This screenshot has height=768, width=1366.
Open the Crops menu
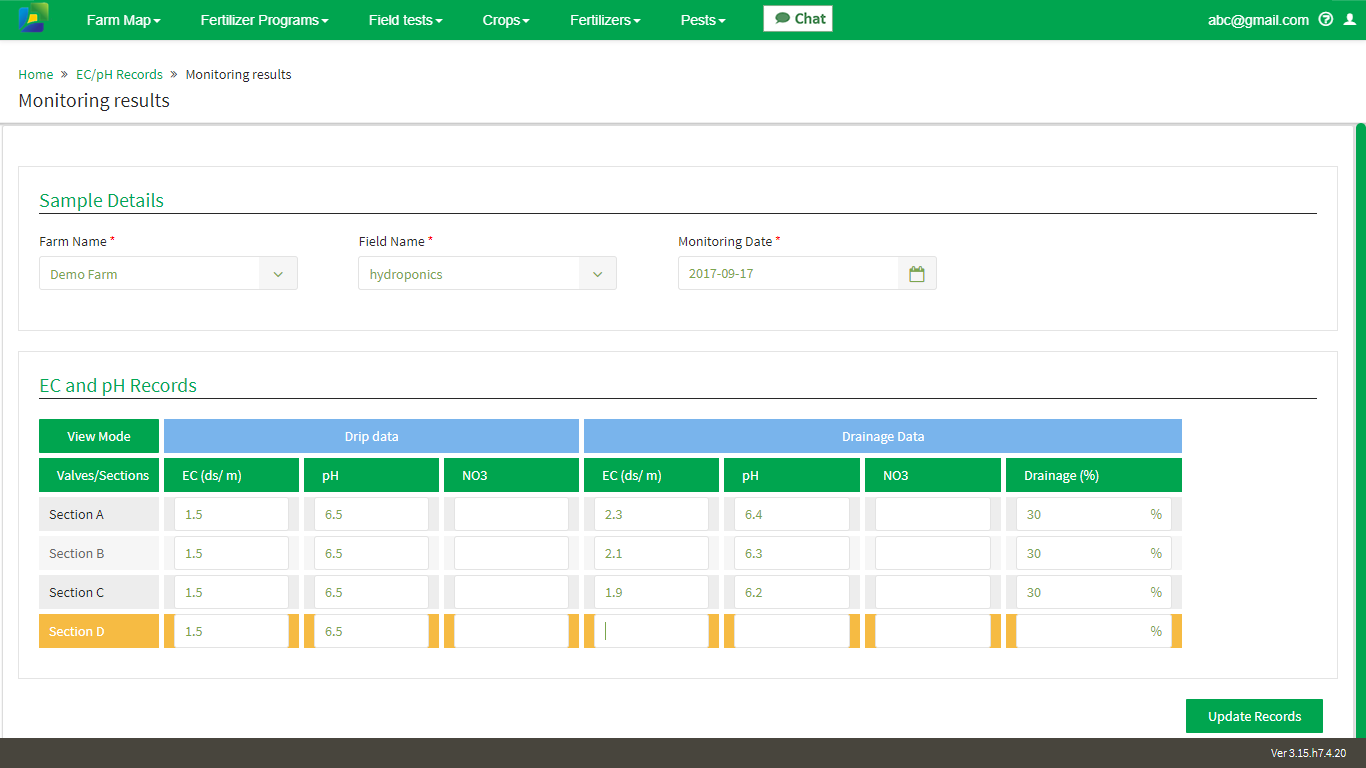(506, 20)
